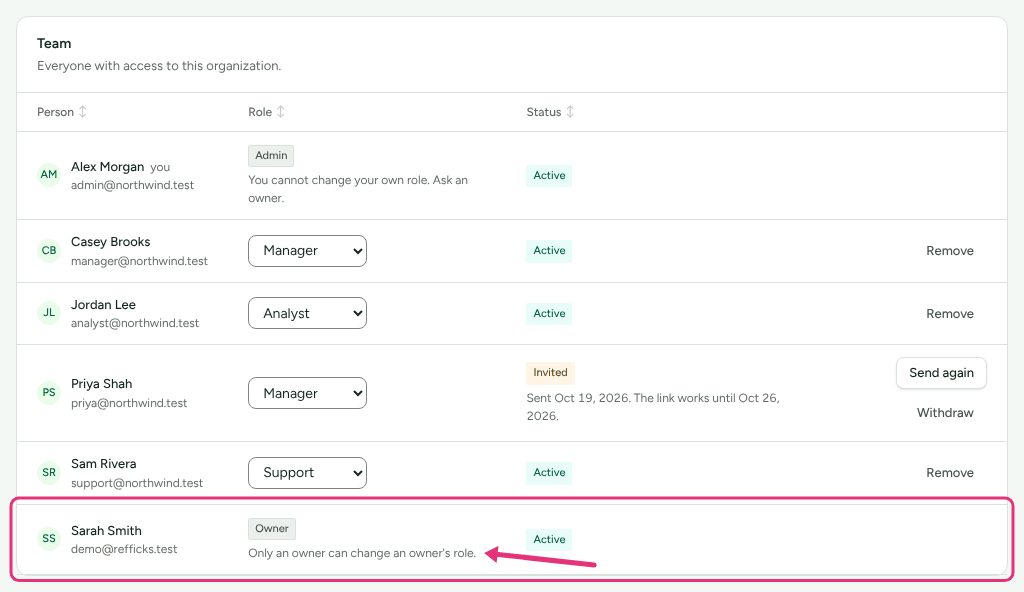
Task: Click the Team section heading
Action: point(54,44)
